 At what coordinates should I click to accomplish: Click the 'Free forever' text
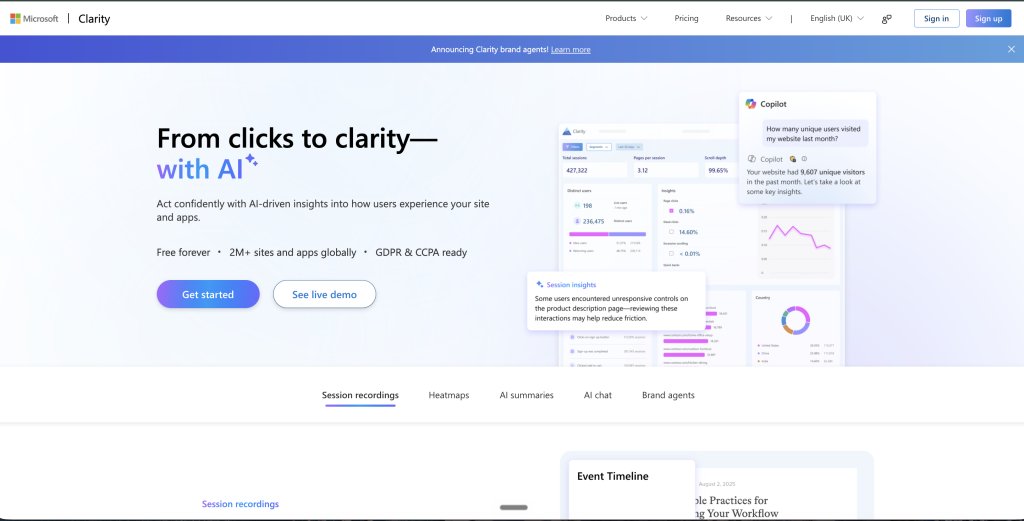[184, 253]
